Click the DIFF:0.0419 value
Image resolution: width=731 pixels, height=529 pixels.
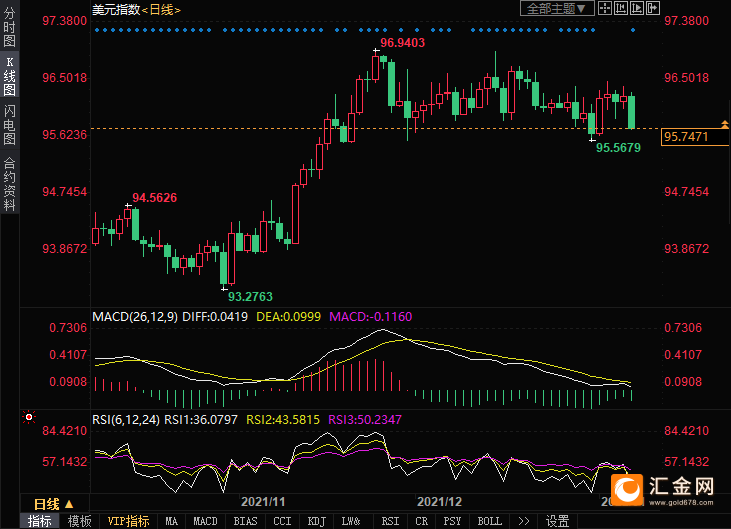point(214,317)
